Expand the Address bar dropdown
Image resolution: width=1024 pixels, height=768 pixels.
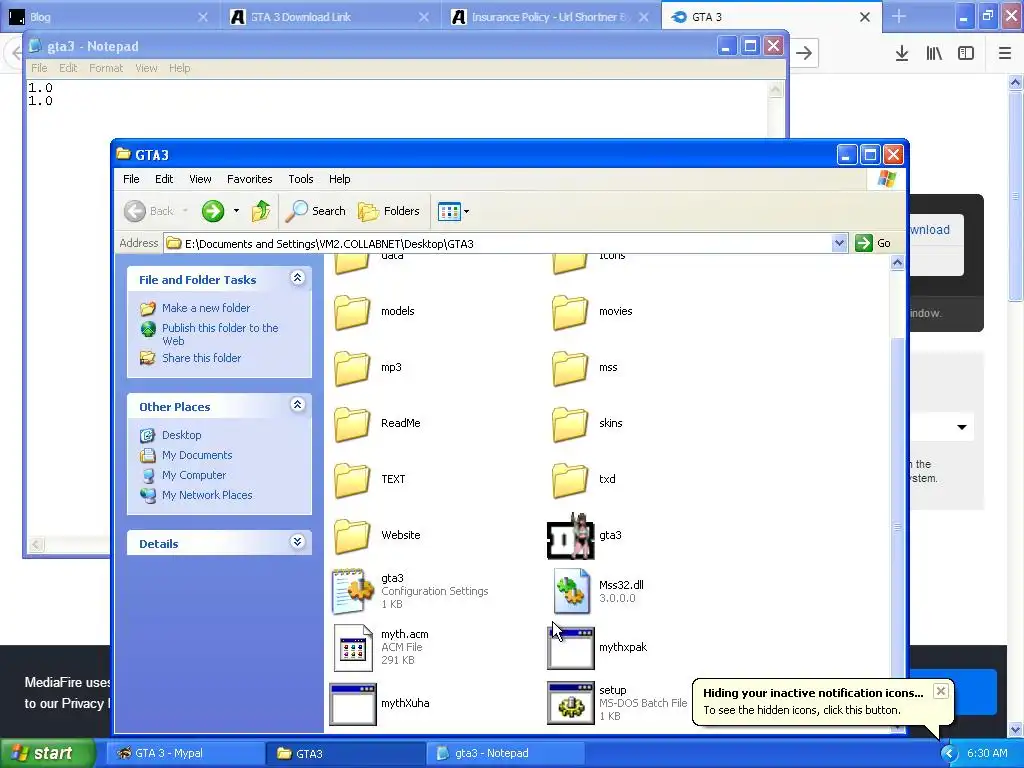point(839,244)
